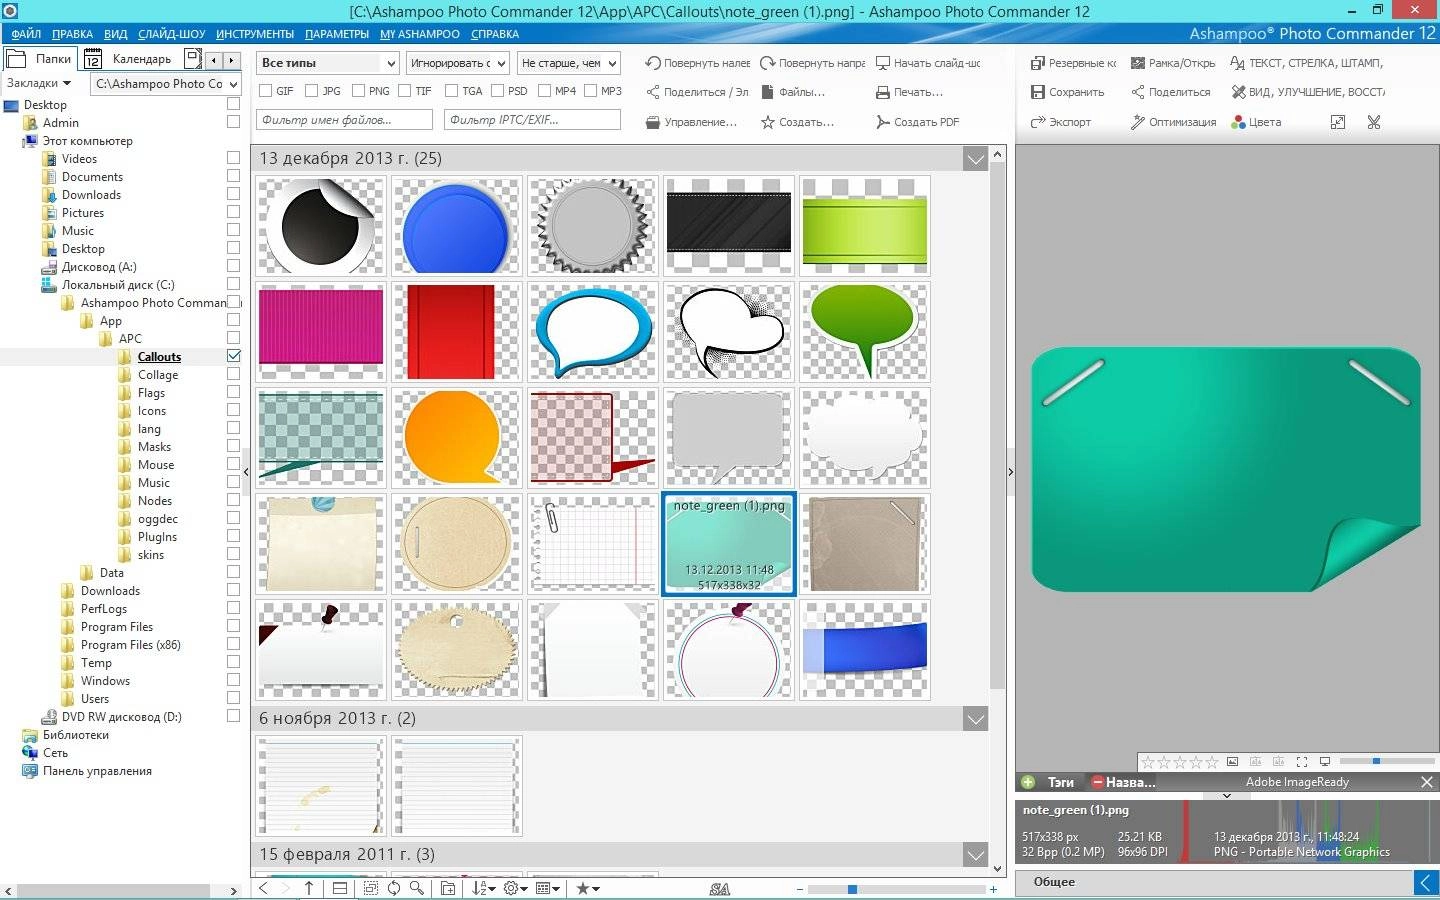1440x900 pixels.
Task: Click the Фильтр IPTC/EXIF input field
Action: pyautogui.click(x=532, y=120)
